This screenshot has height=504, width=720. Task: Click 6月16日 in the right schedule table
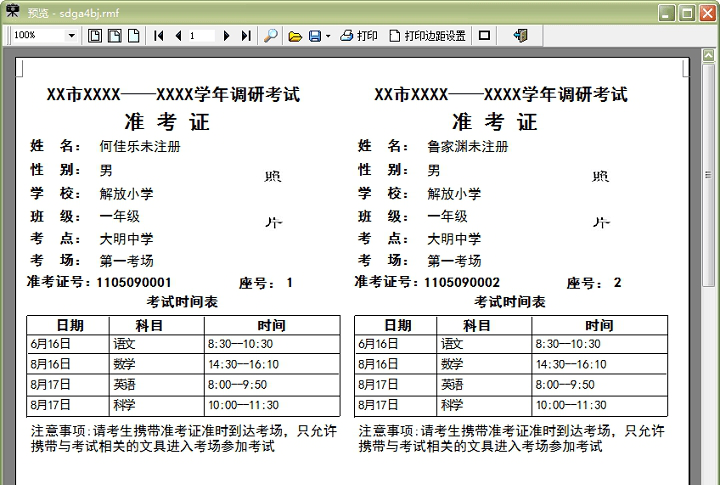pos(378,344)
